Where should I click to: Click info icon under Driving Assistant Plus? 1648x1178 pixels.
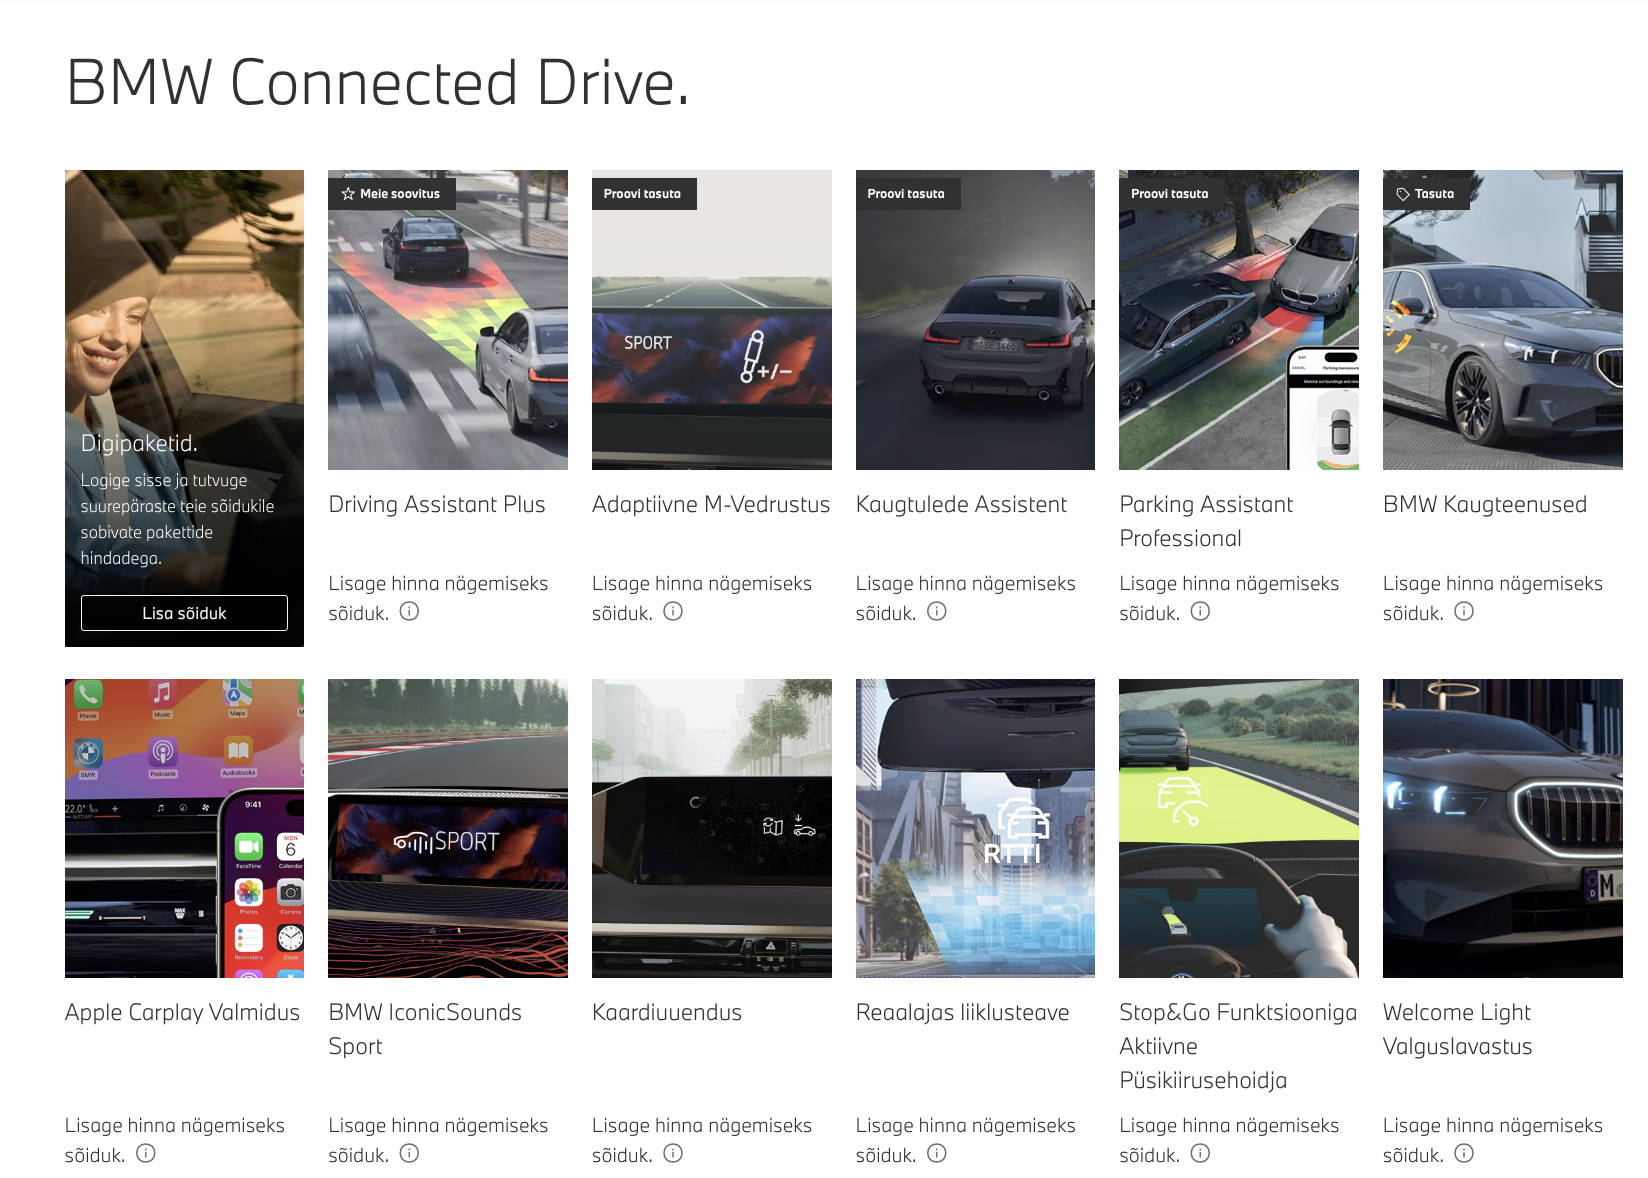pyautogui.click(x=409, y=612)
